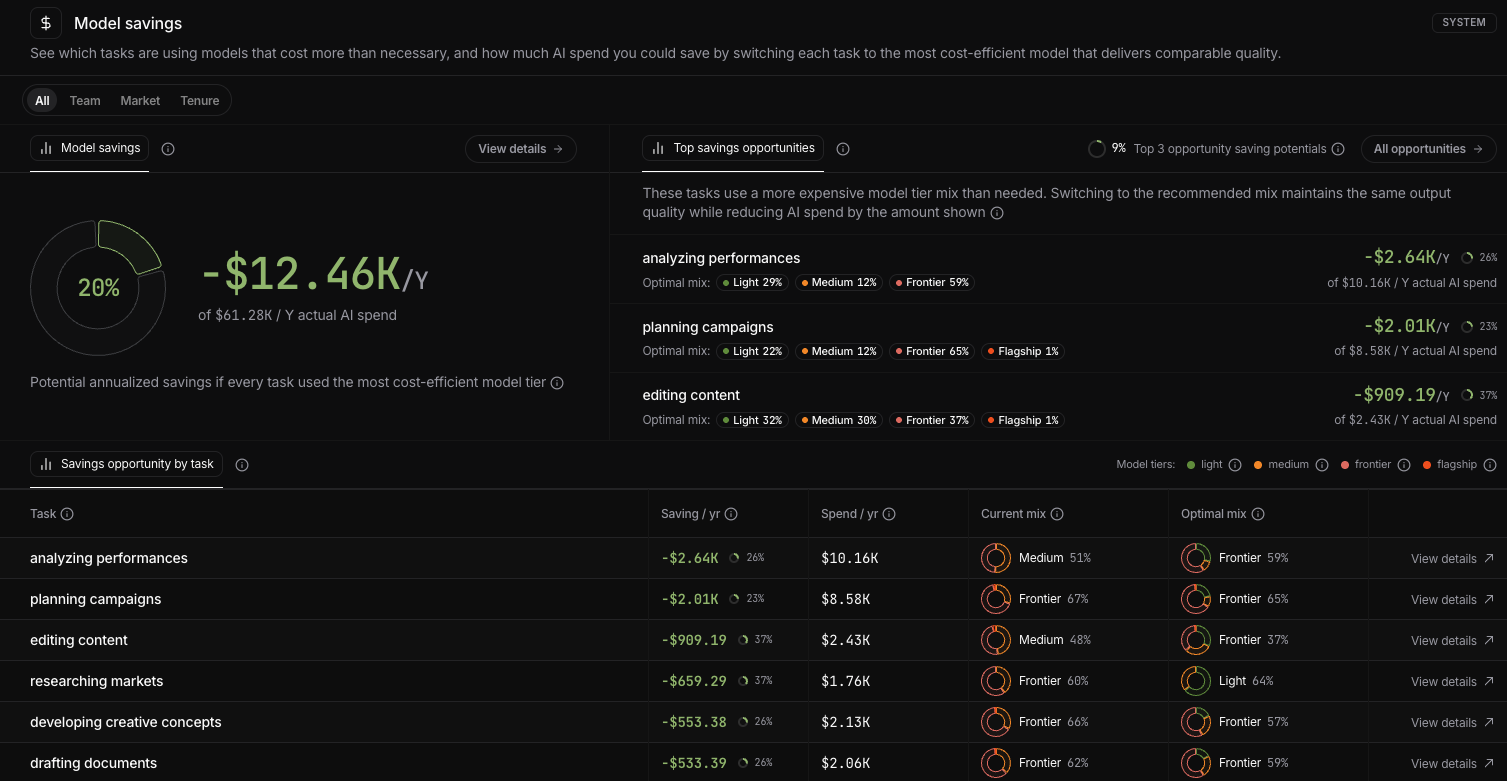This screenshot has height=781, width=1507.
Task: Switch to the Team filter tab
Action: (85, 100)
